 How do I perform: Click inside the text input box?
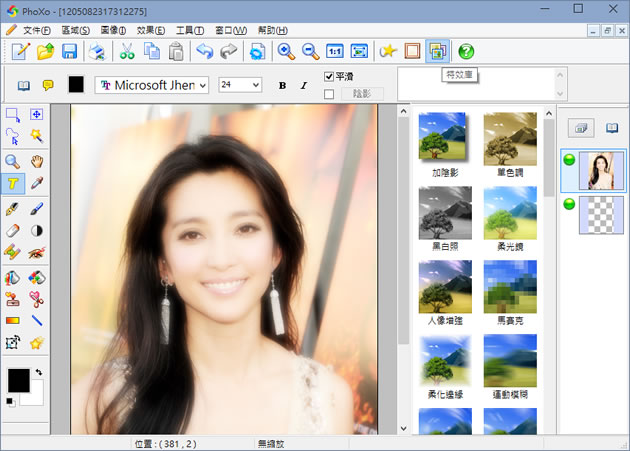pyautogui.click(x=476, y=84)
